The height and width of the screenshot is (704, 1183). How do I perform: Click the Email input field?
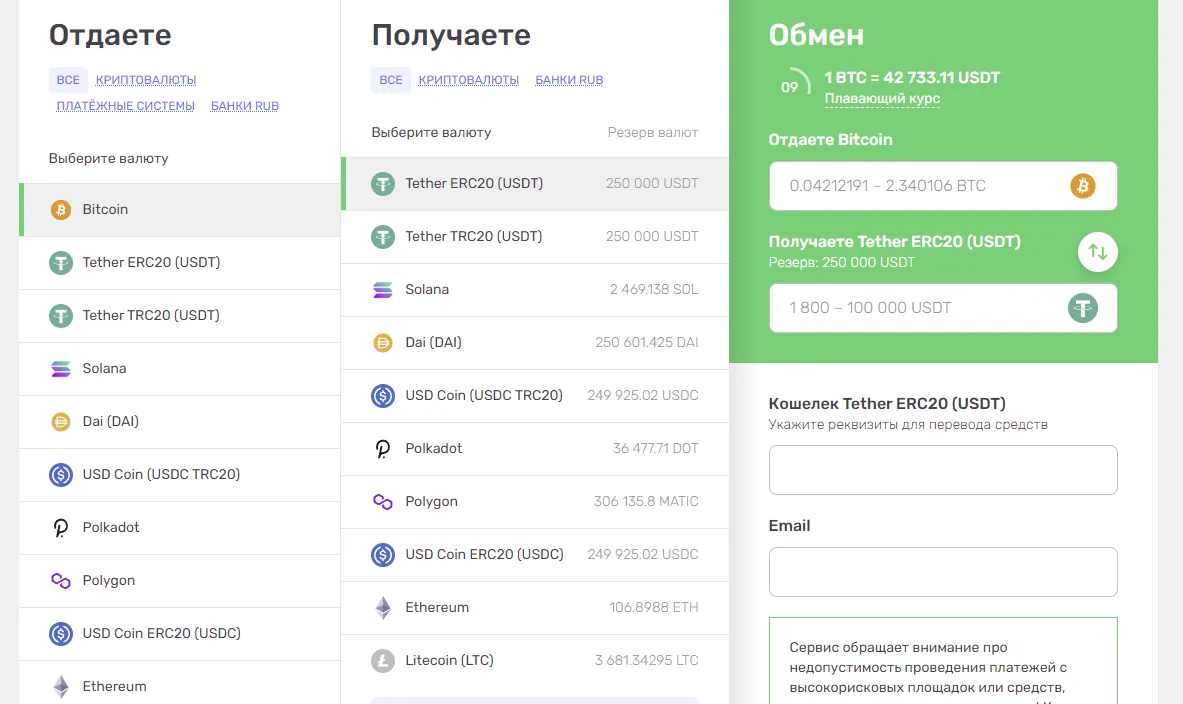942,572
